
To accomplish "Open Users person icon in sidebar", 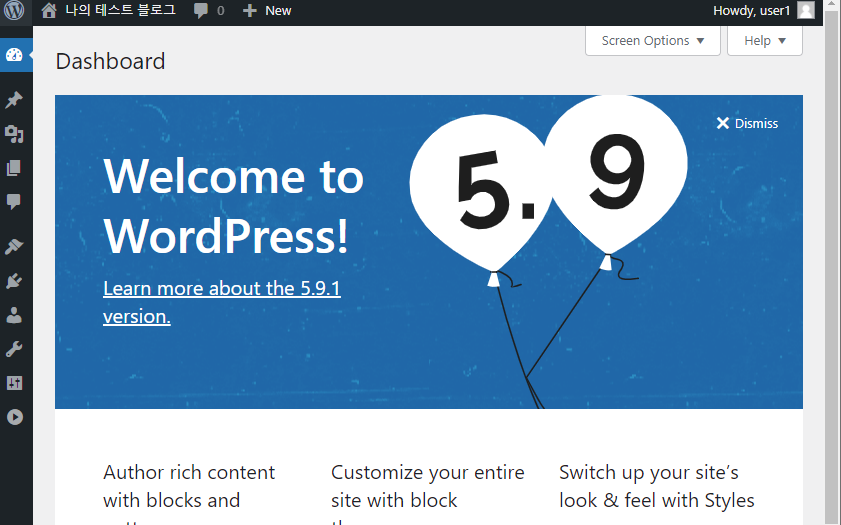I will pos(14,315).
